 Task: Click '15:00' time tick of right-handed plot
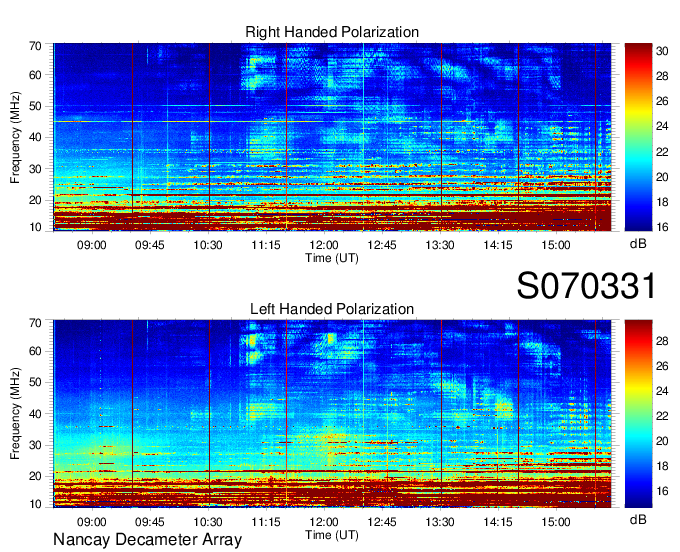click(x=556, y=245)
